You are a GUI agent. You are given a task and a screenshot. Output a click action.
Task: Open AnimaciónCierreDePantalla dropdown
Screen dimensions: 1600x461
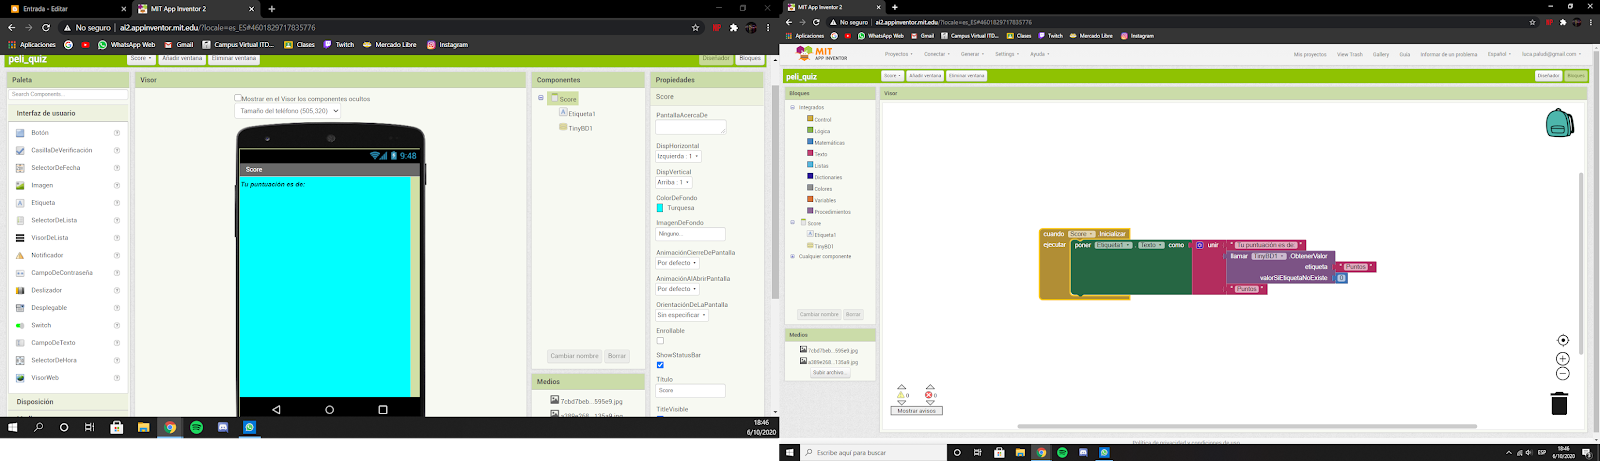[x=677, y=263]
